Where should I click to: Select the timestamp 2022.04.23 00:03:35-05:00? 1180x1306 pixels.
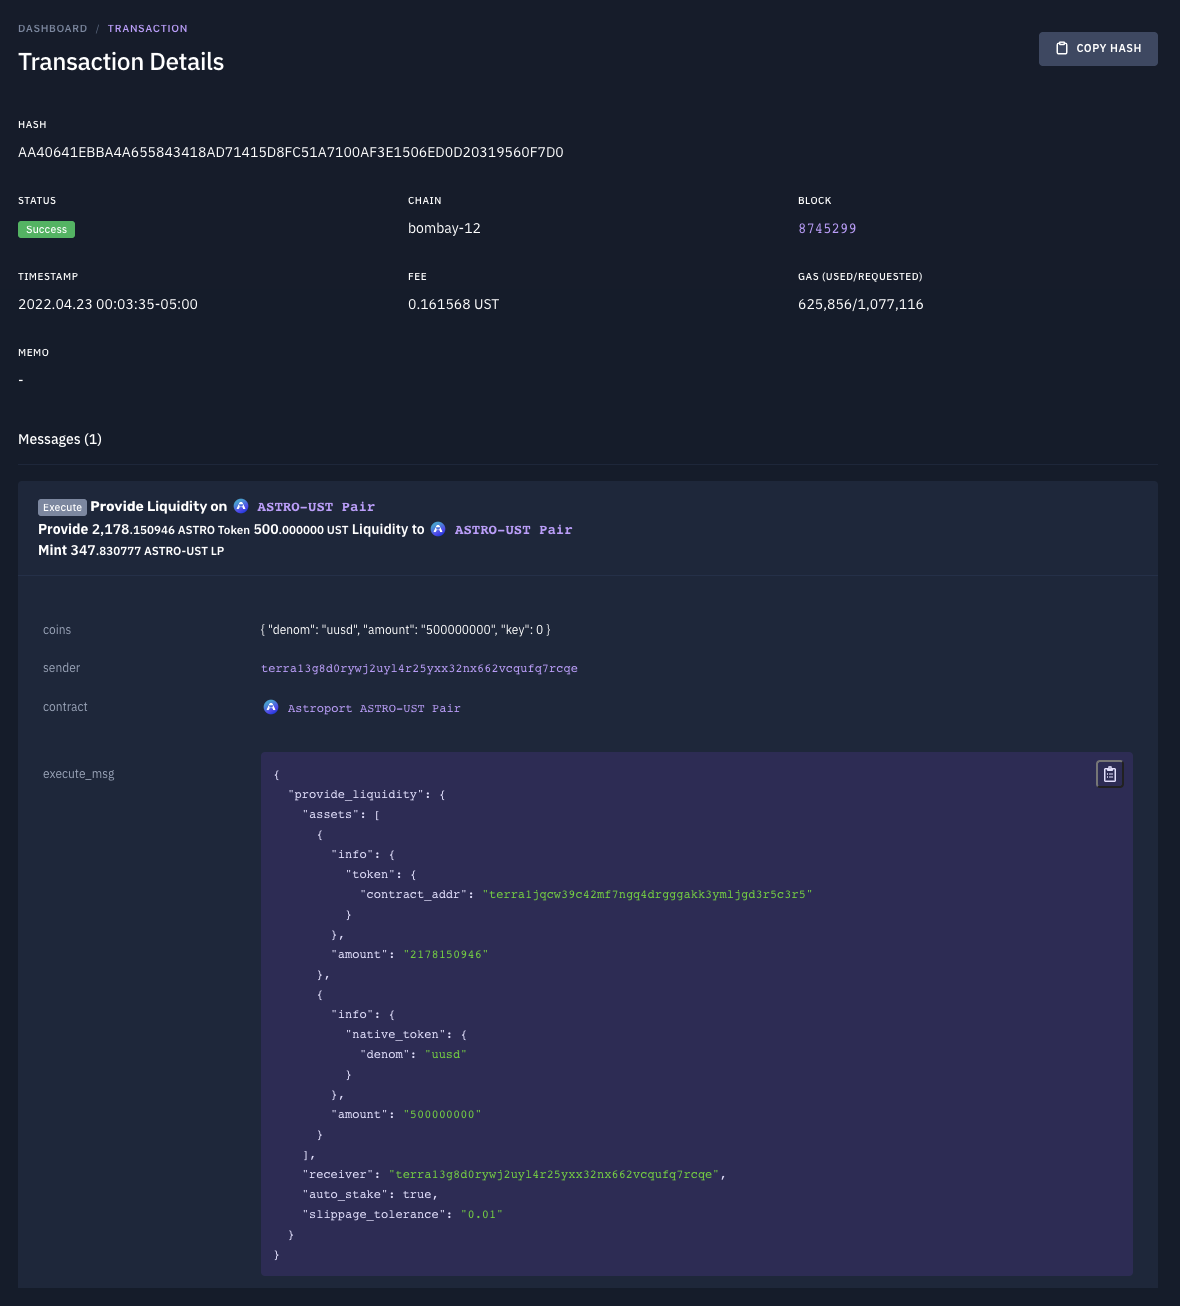(x=108, y=304)
